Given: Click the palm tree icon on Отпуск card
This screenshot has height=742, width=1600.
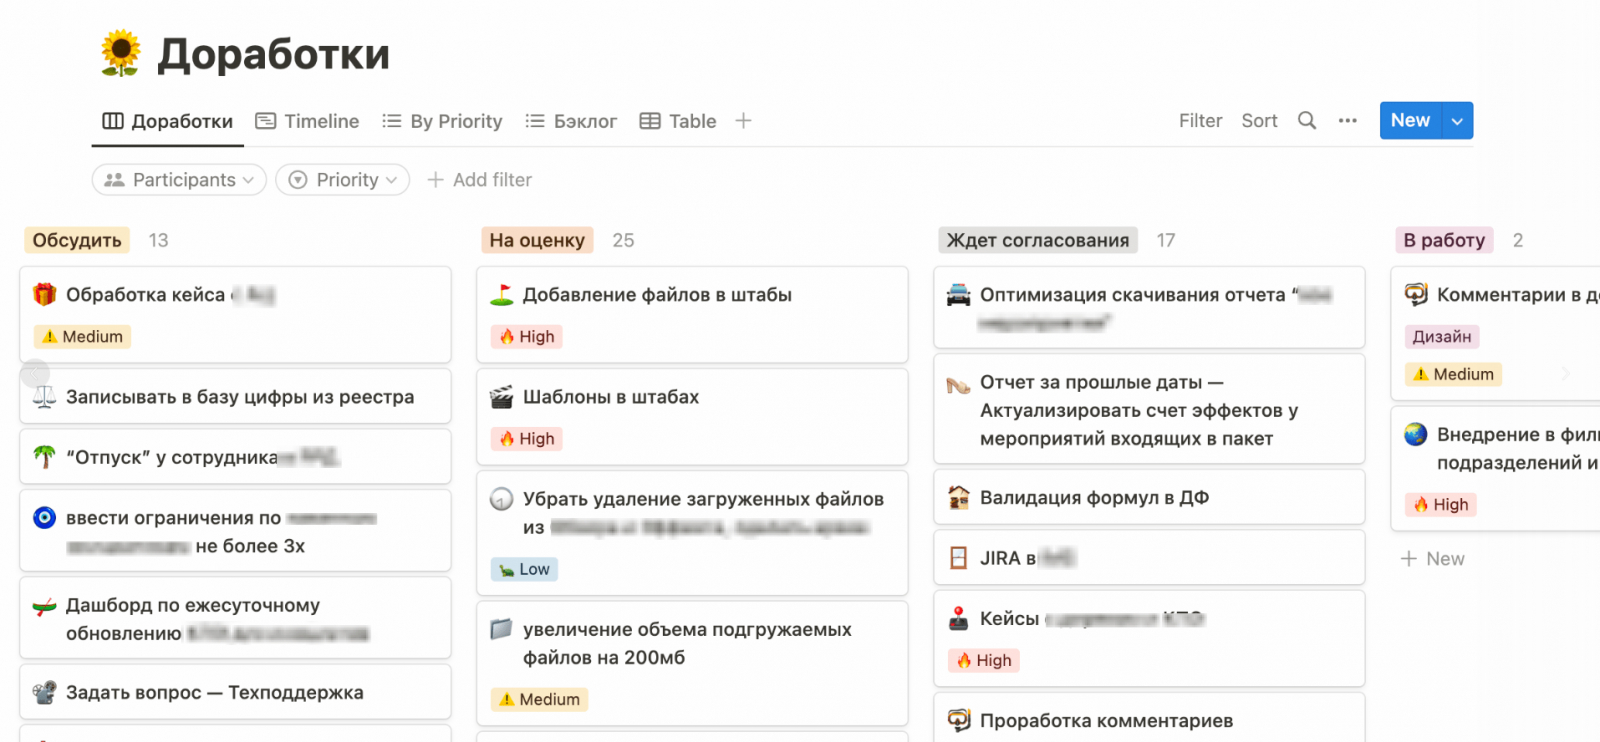Looking at the screenshot, I should coord(45,457).
